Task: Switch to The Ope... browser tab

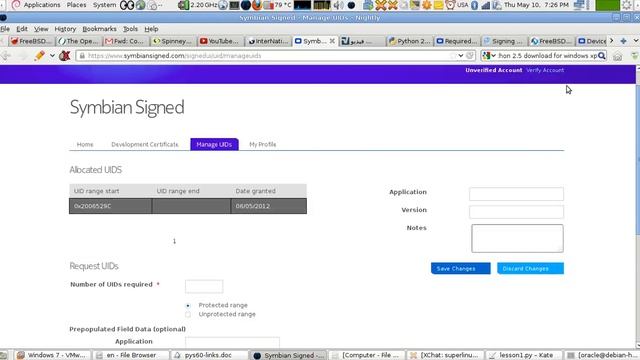Action: [x=78, y=41]
